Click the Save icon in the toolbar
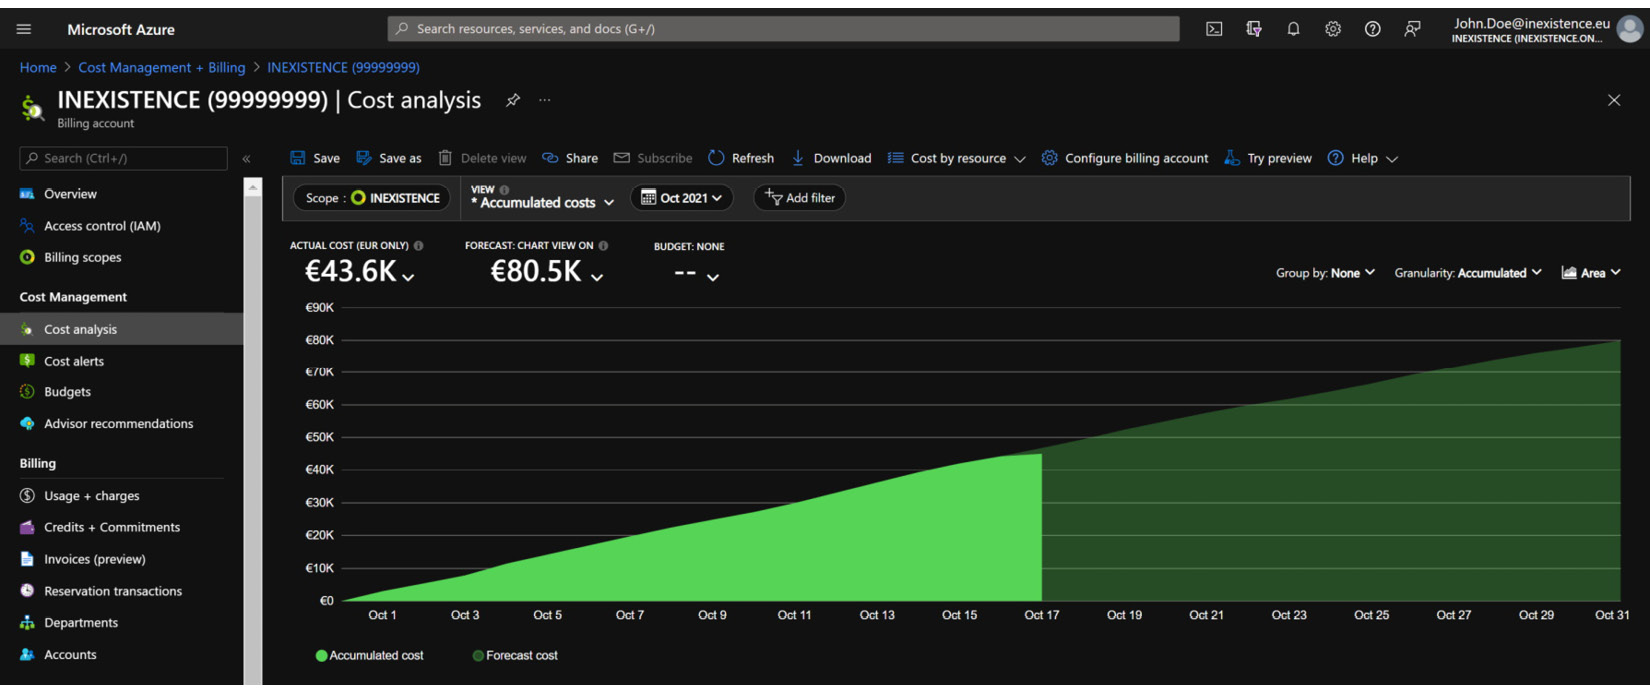This screenshot has width=1650, height=694. tap(298, 158)
